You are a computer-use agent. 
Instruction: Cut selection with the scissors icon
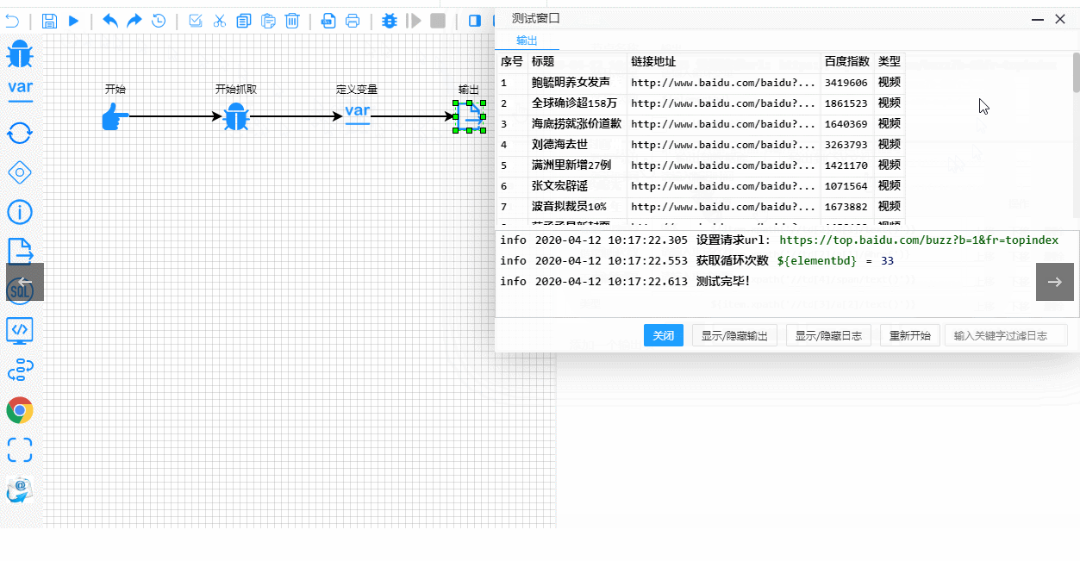[220, 21]
